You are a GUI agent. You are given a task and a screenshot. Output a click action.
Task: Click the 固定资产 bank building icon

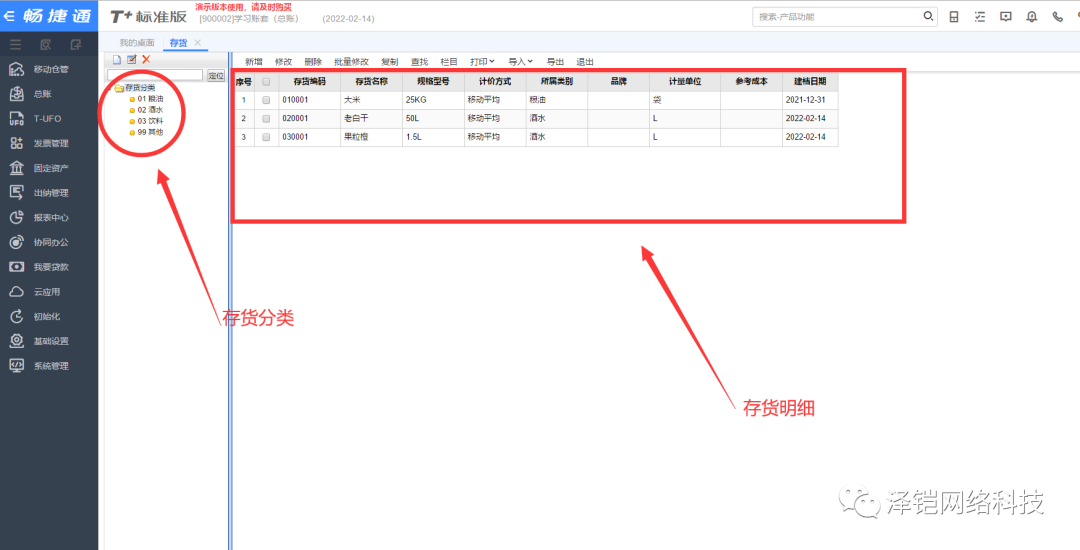point(18,168)
